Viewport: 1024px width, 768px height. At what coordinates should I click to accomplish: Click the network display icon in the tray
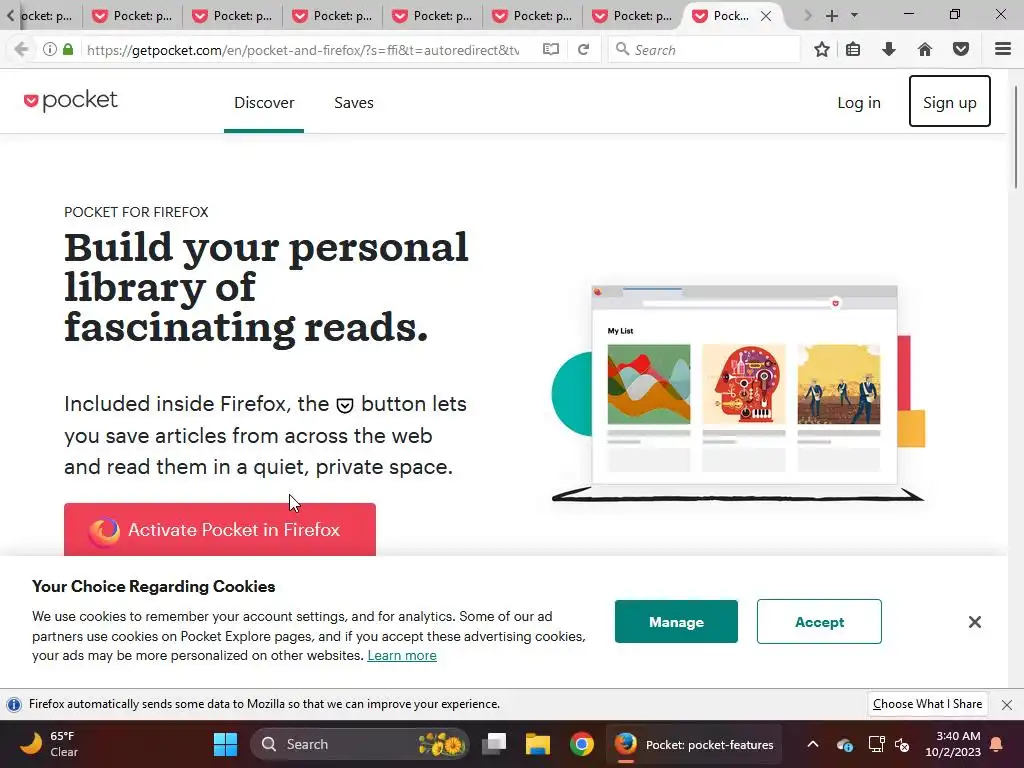pos(876,744)
